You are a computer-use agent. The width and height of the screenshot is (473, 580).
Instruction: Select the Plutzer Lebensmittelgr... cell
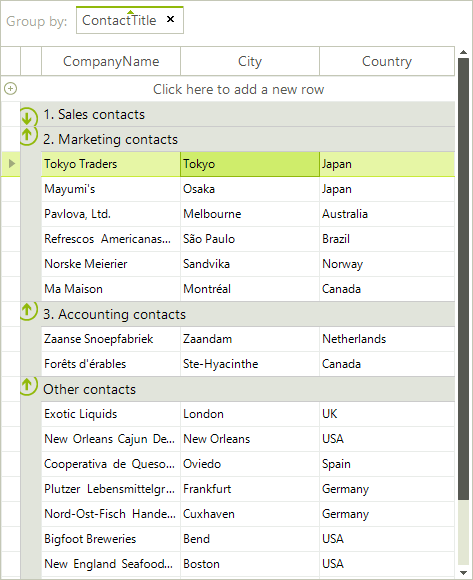[111, 489]
